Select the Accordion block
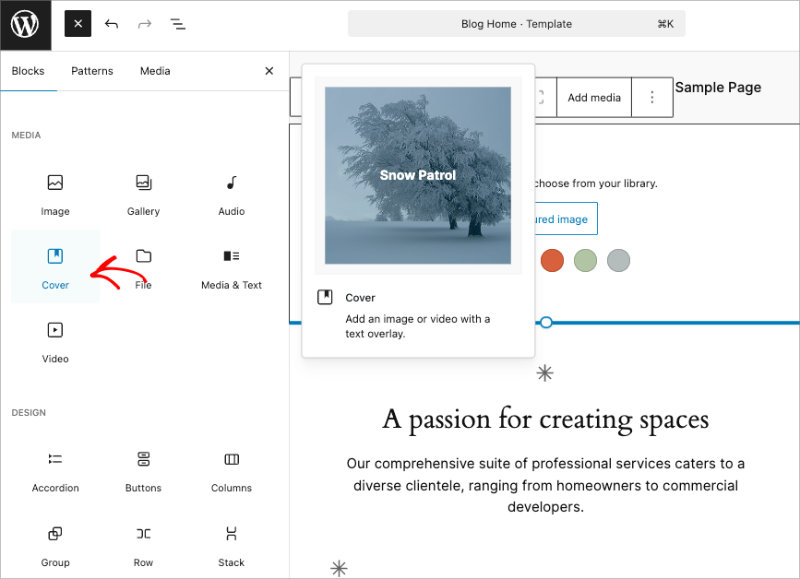 (x=55, y=470)
